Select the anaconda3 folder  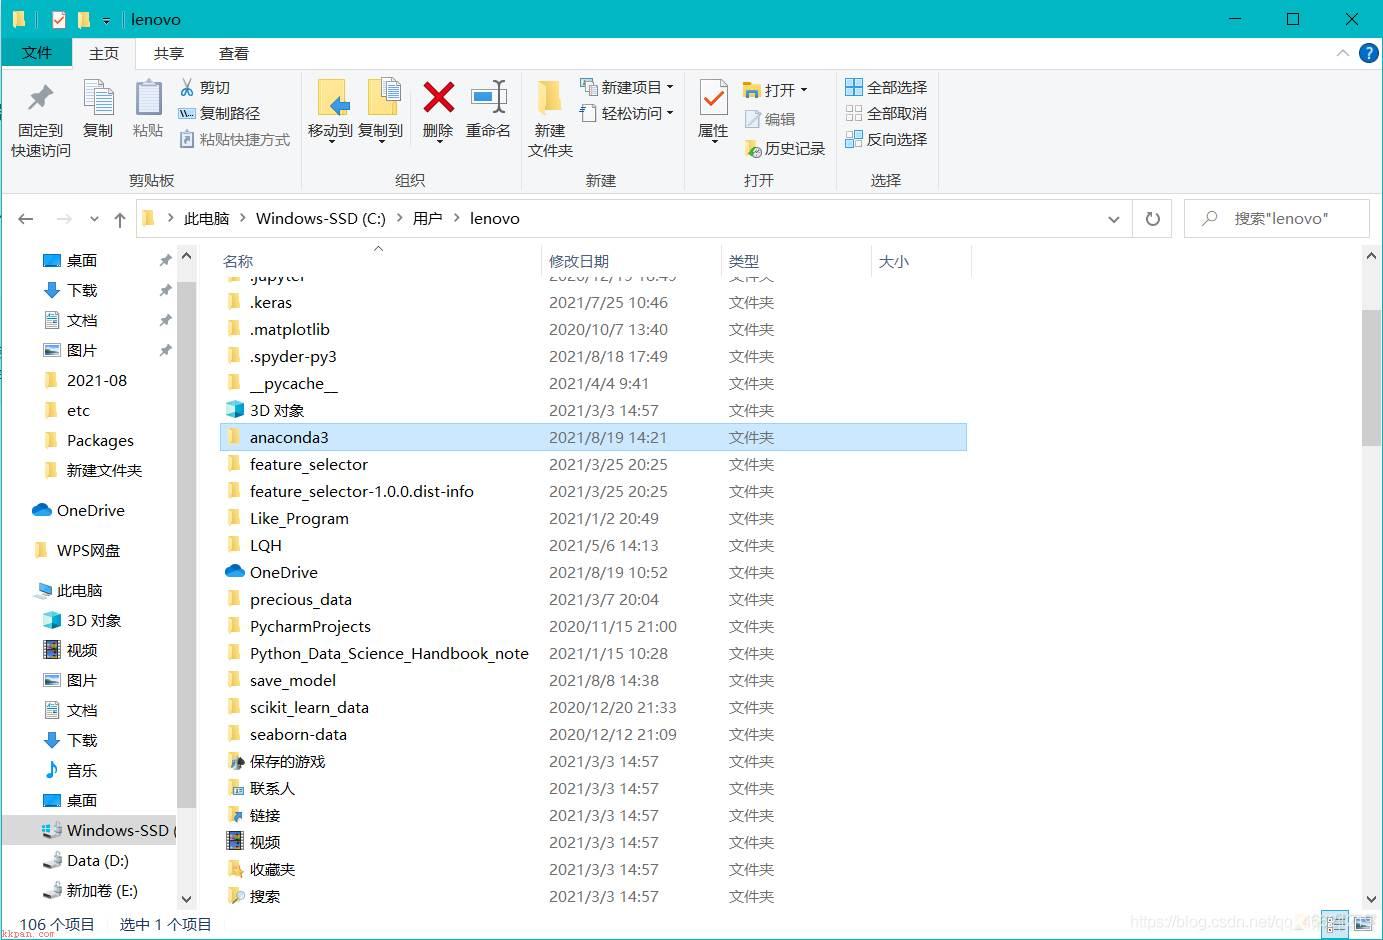coord(593,437)
